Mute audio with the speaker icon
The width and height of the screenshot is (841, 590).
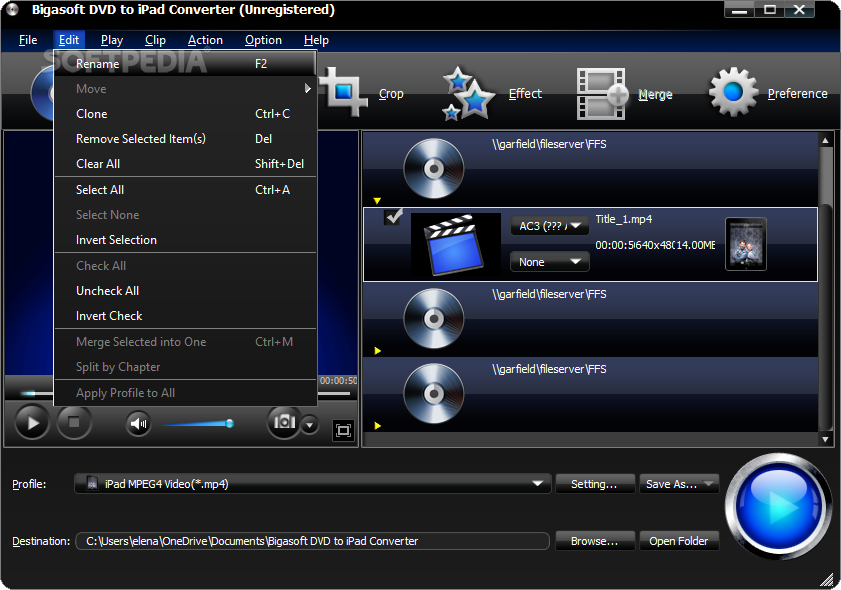coord(138,424)
